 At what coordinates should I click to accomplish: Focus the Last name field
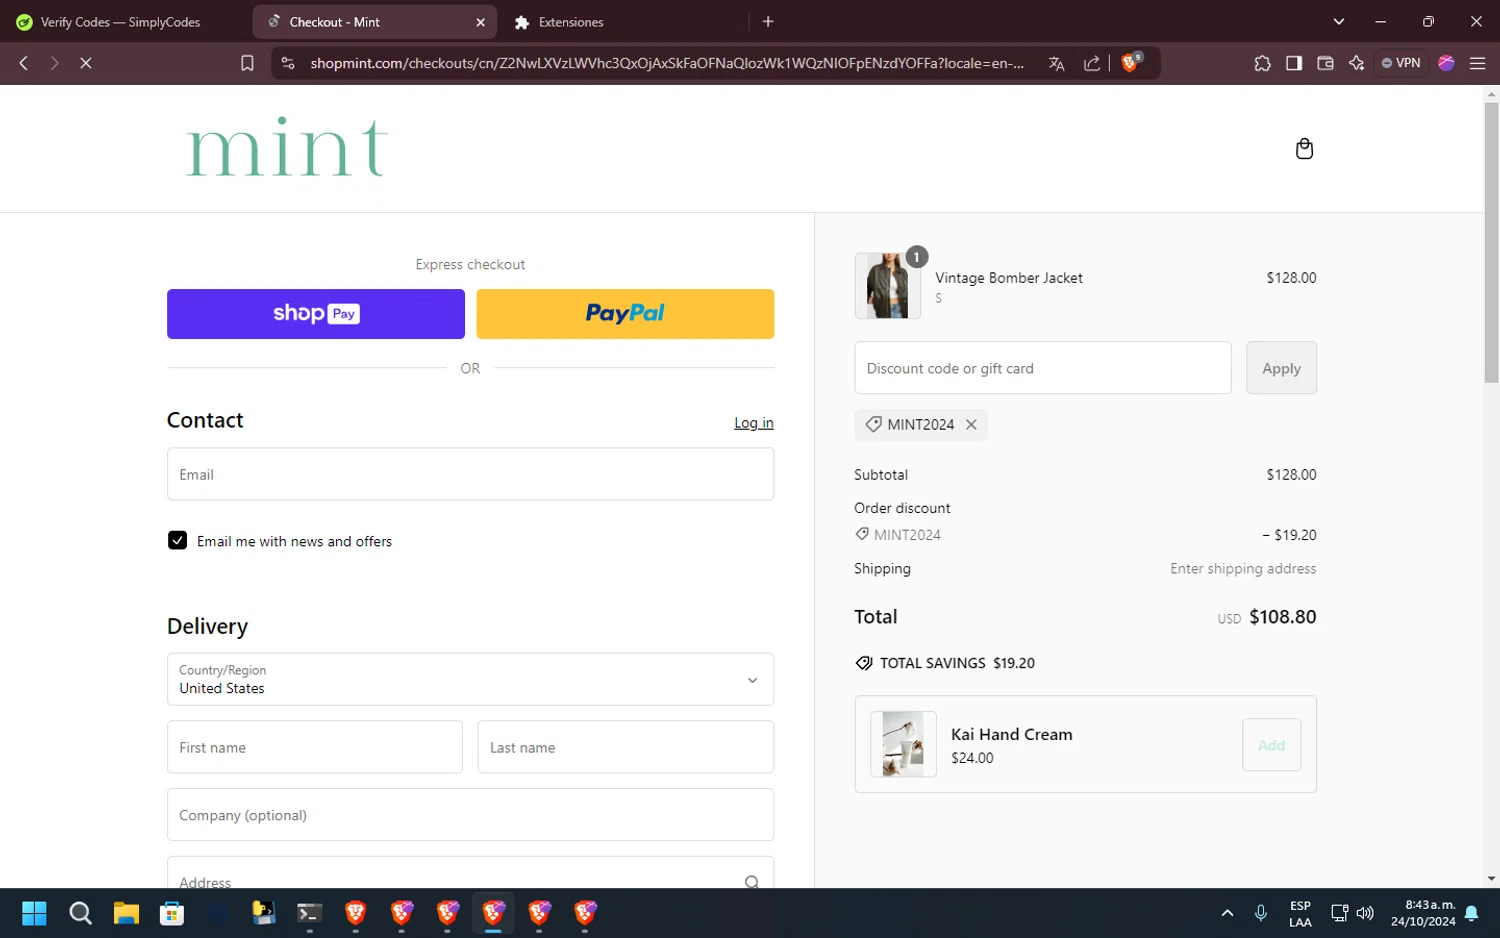pos(626,747)
